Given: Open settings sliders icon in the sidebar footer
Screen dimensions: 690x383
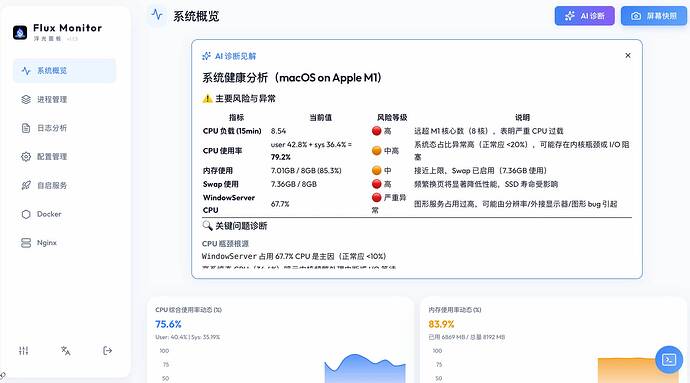Looking at the screenshot, I should [24, 350].
